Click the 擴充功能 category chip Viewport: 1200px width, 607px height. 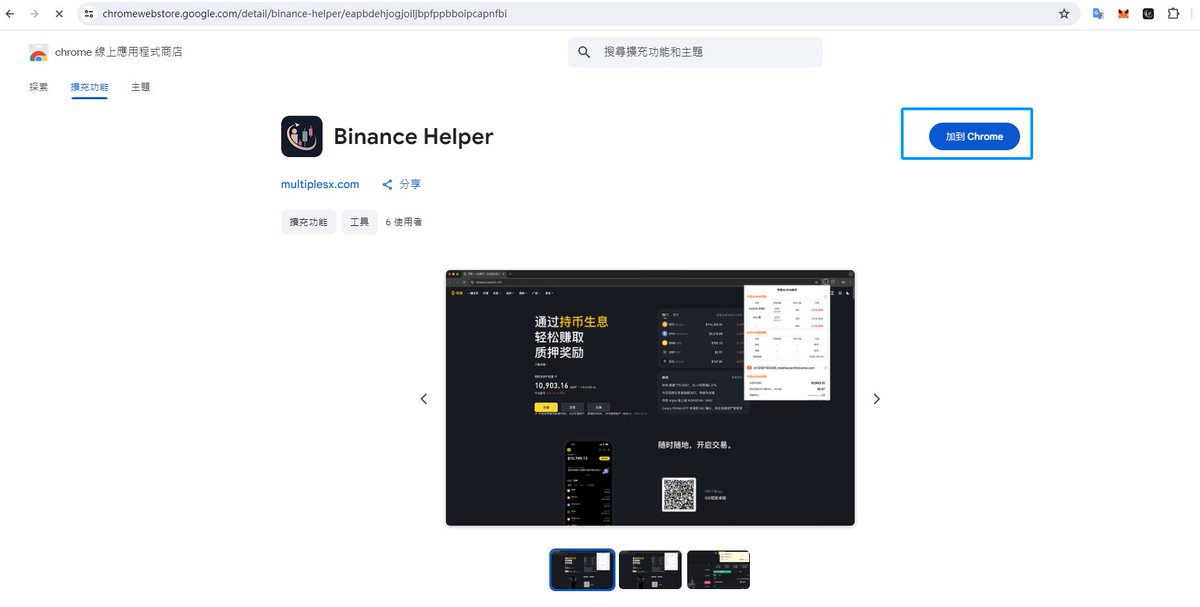click(x=308, y=222)
